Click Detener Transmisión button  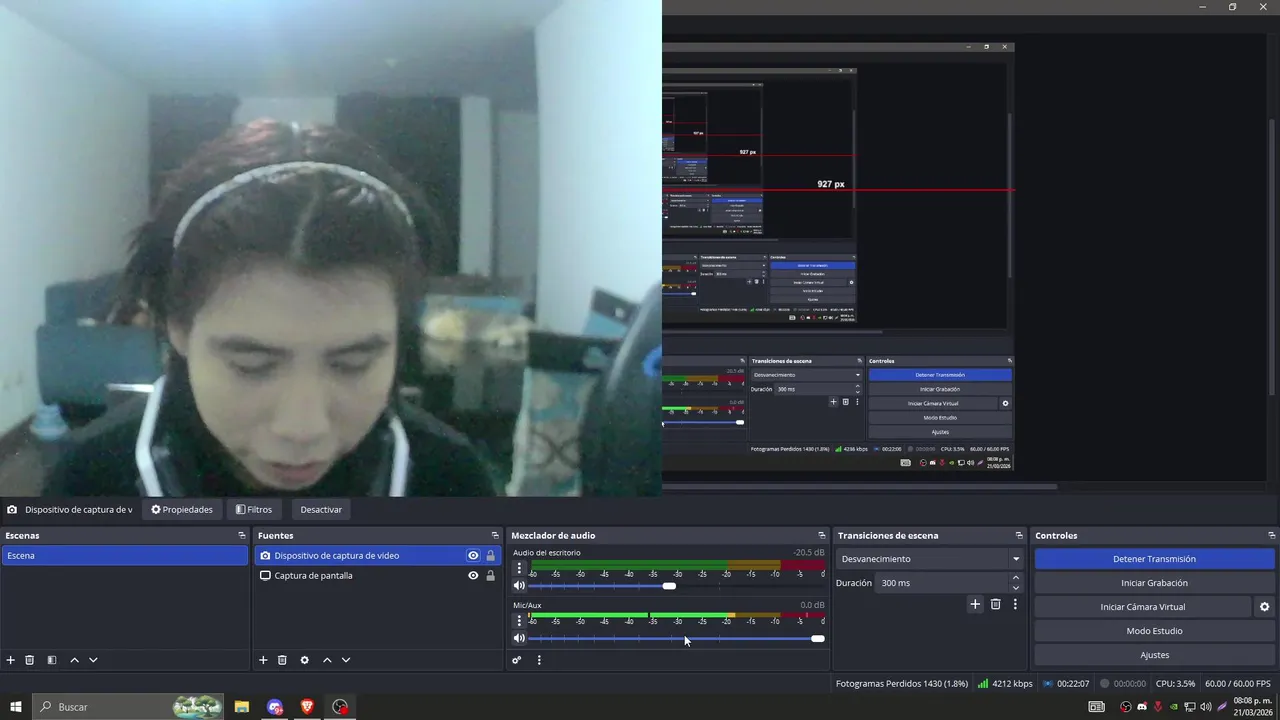(x=1154, y=559)
